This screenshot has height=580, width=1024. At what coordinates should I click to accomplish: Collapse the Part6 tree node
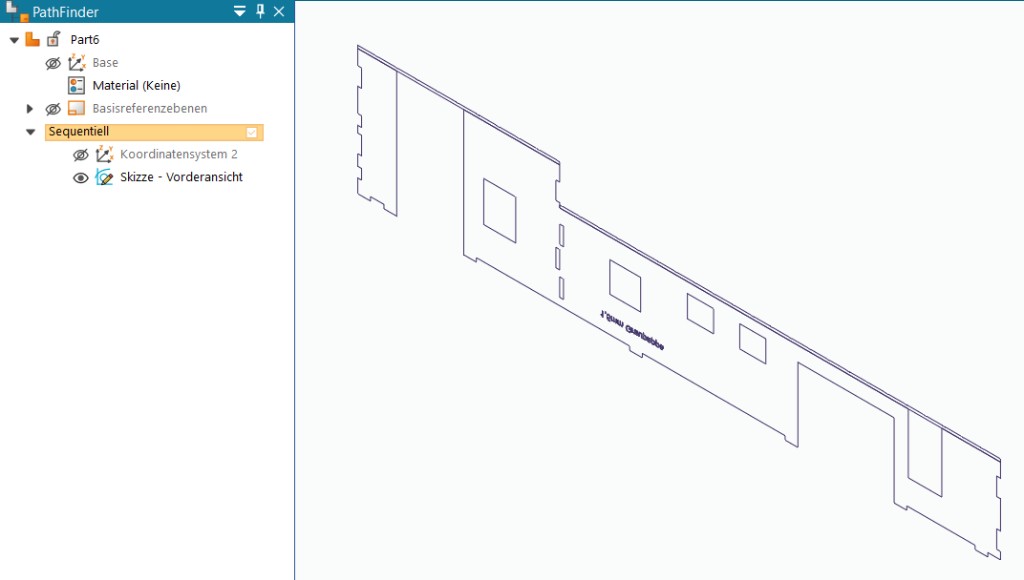pos(14,40)
